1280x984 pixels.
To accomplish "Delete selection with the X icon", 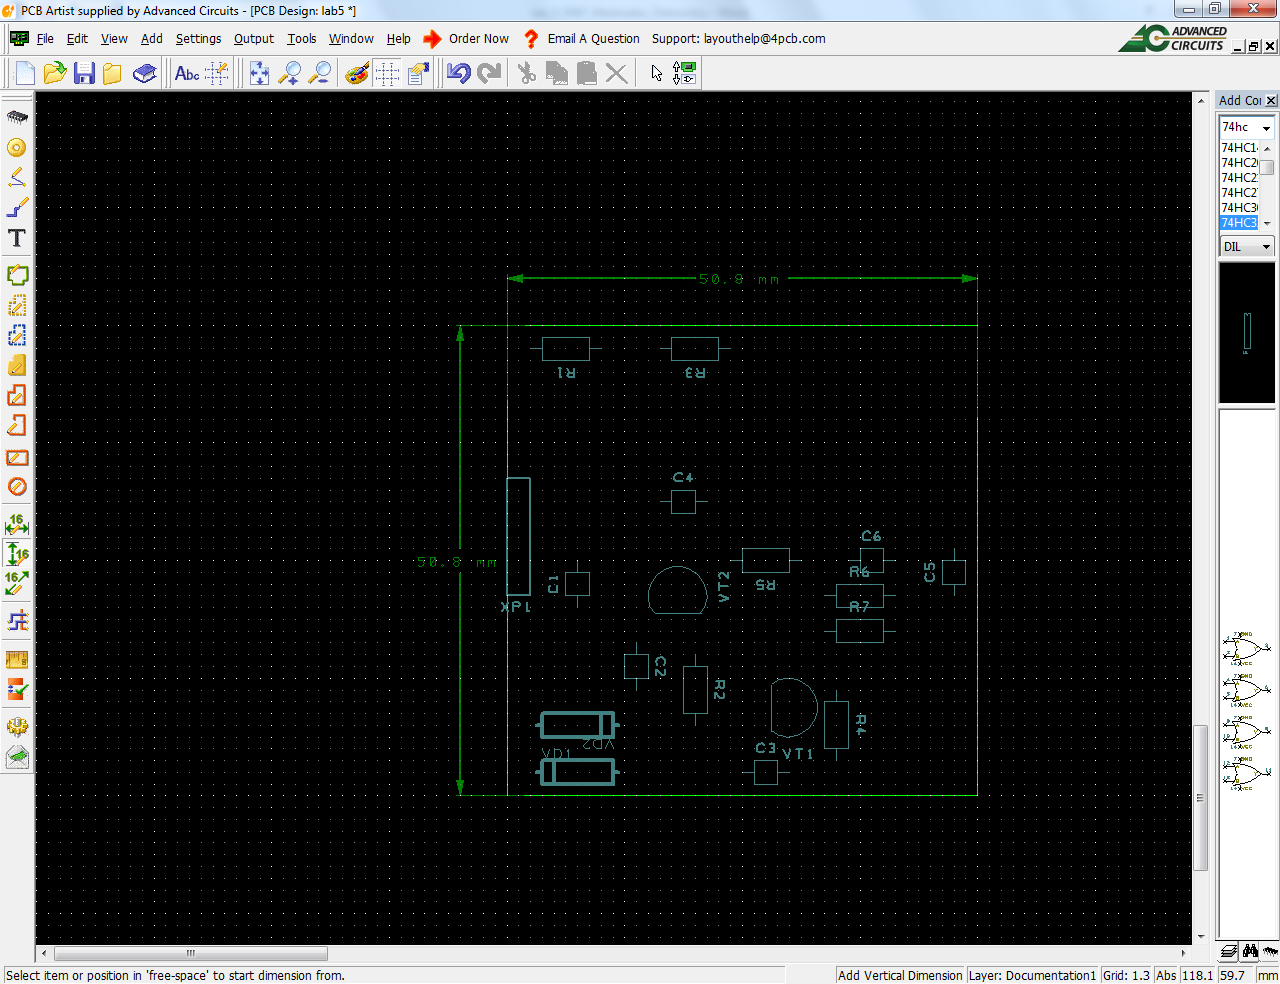I will 617,73.
